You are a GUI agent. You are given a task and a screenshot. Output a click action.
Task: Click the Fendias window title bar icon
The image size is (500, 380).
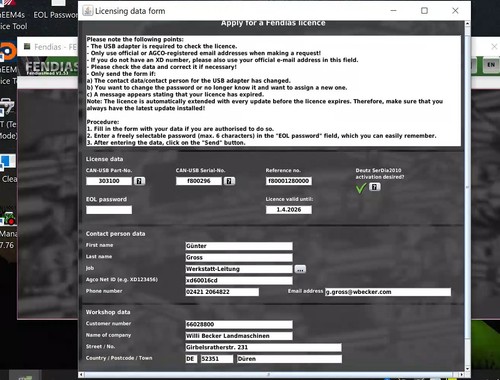coord(27,46)
